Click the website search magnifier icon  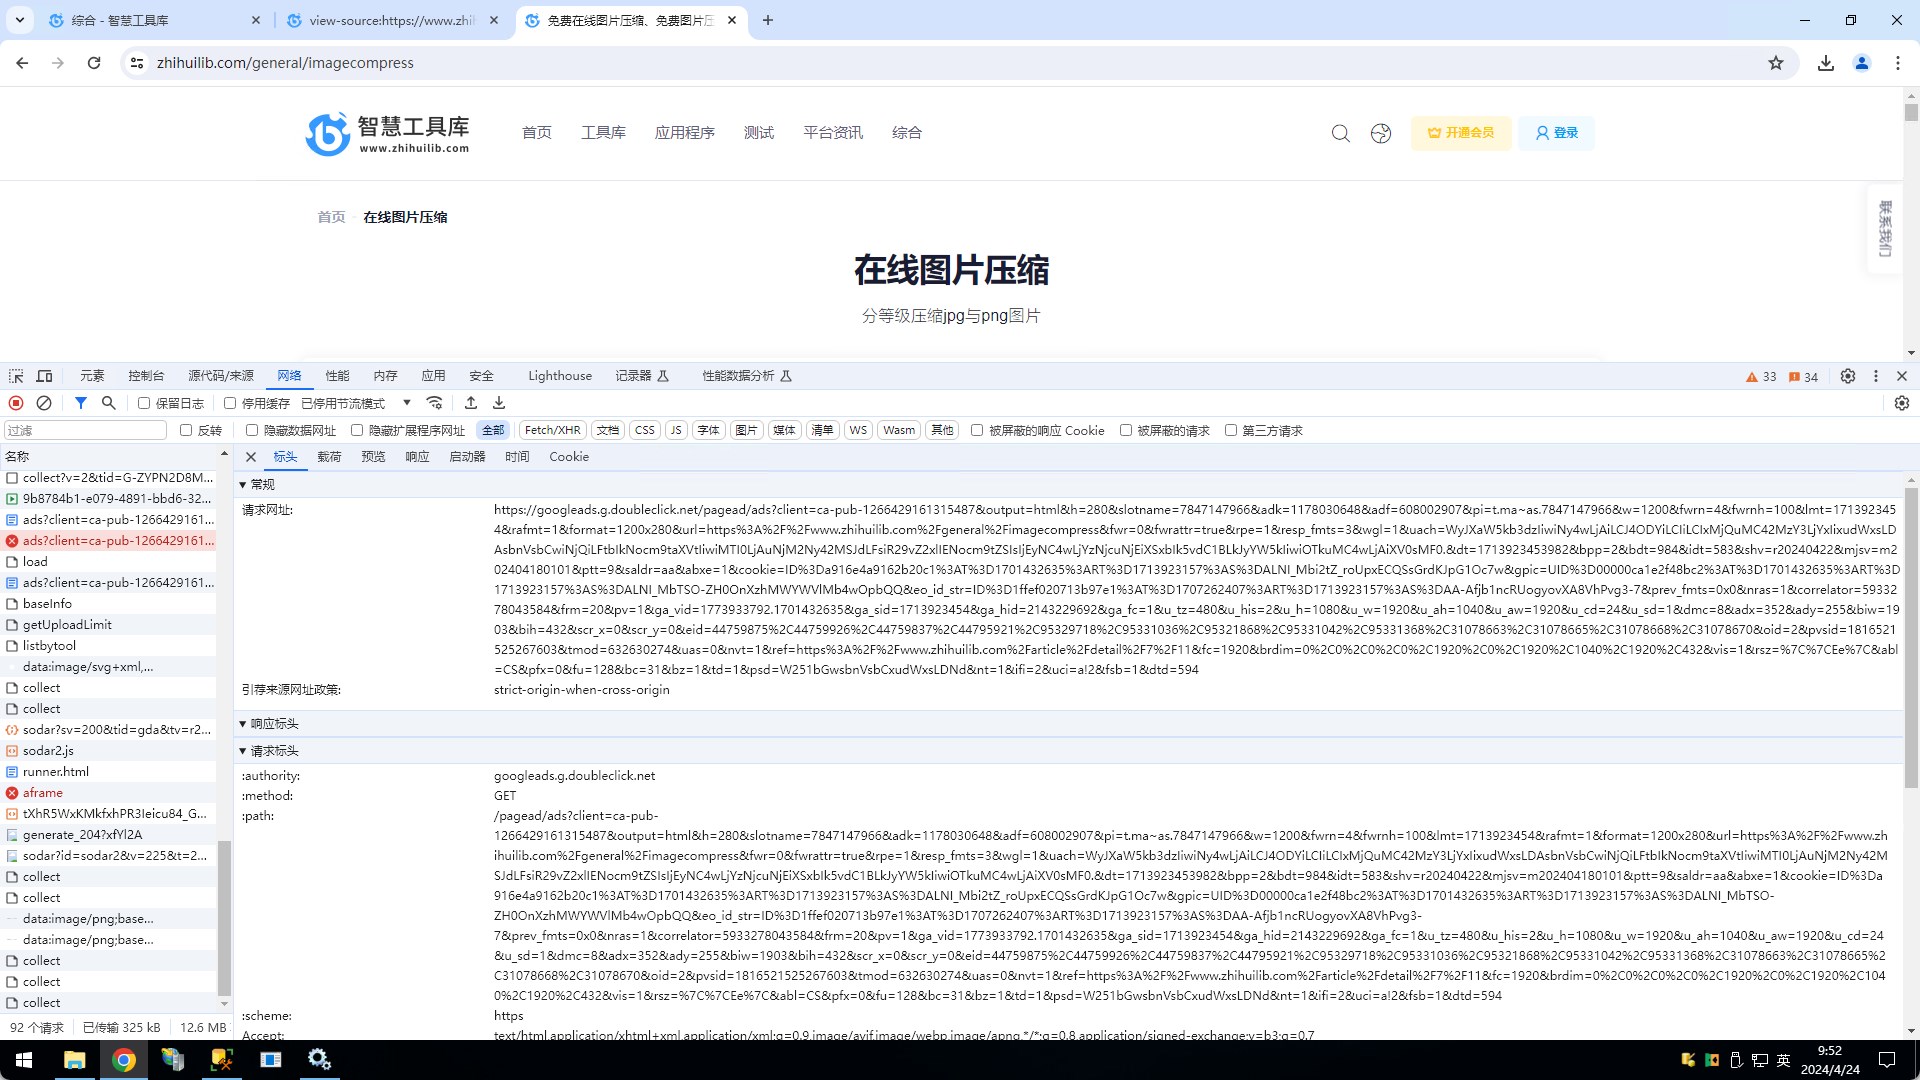click(x=1340, y=133)
